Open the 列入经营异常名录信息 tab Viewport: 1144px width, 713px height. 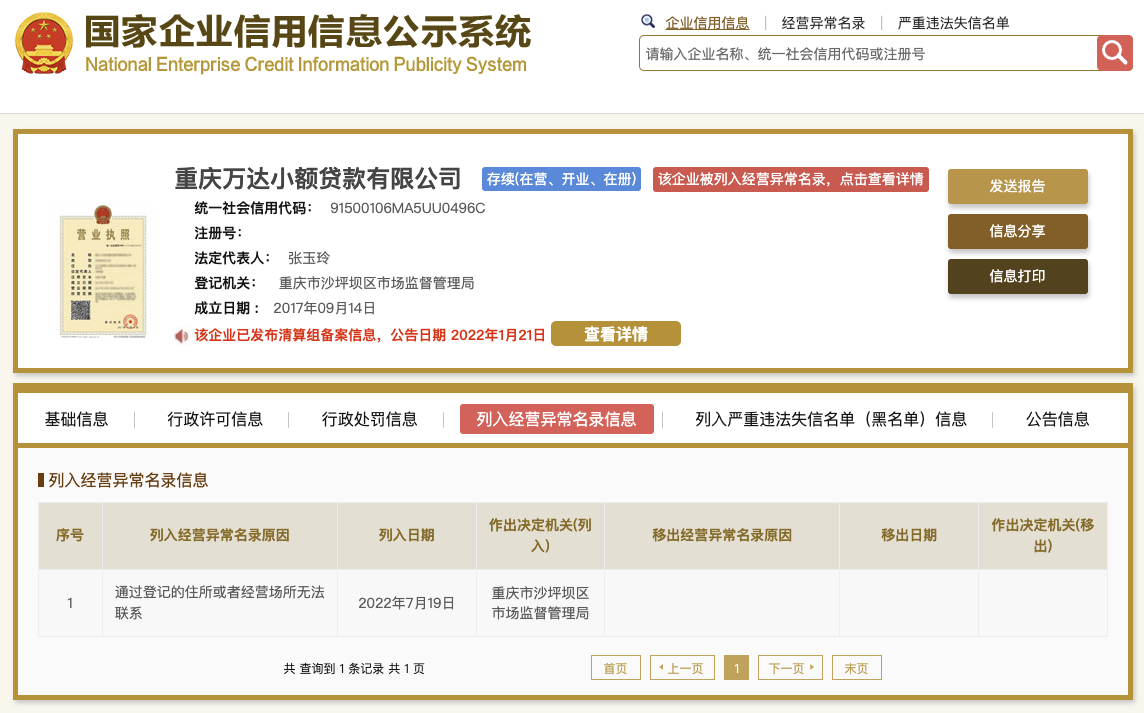click(x=557, y=419)
